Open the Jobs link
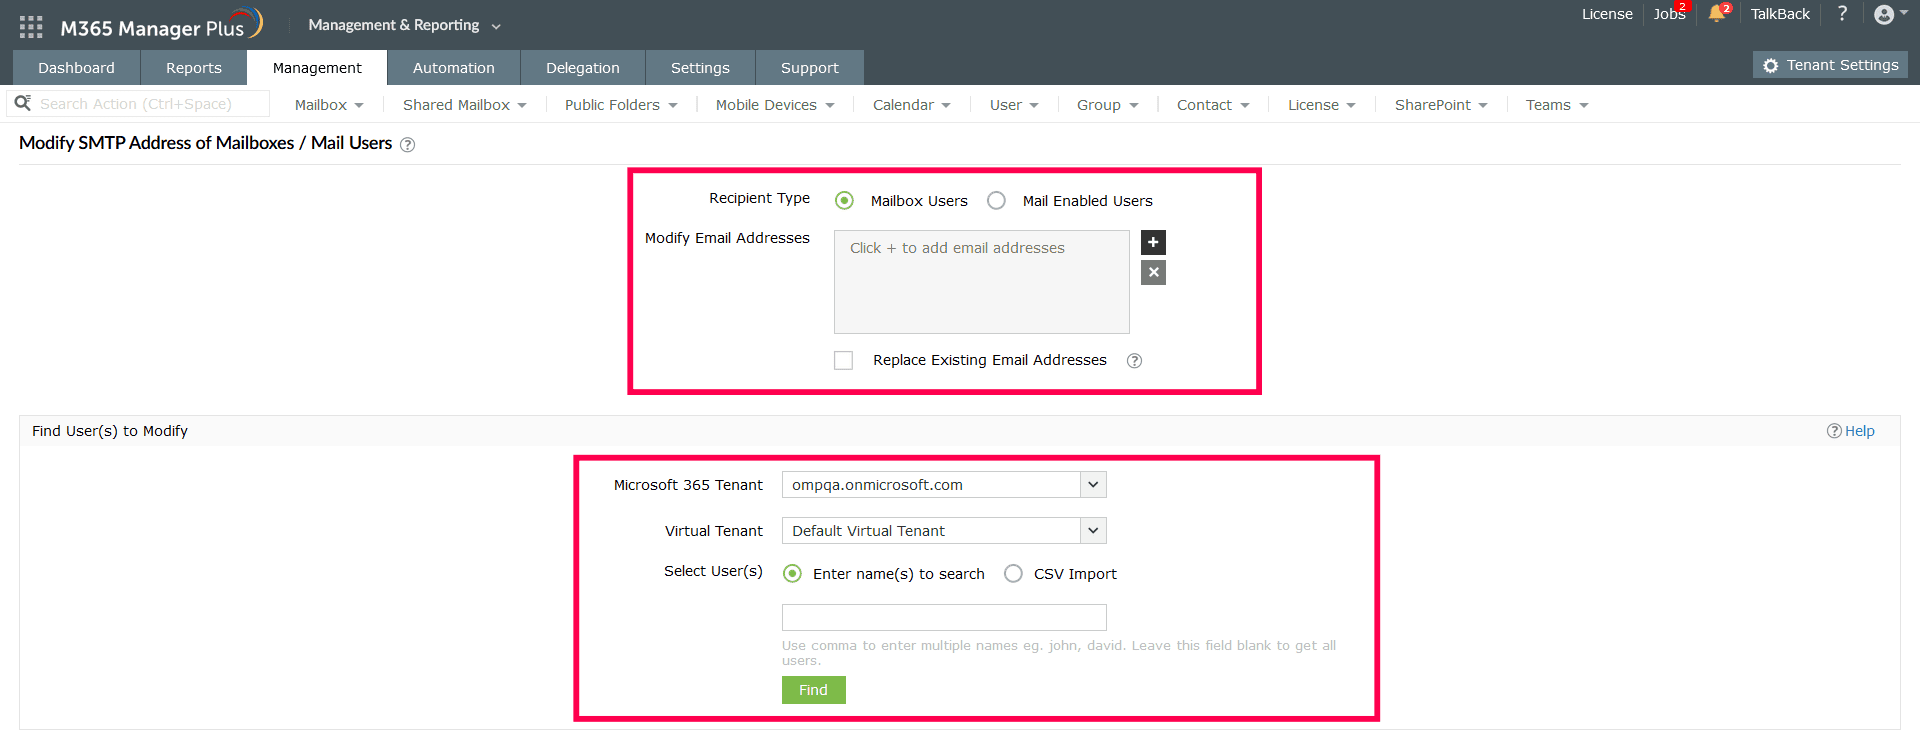This screenshot has height=736, width=1920. pyautogui.click(x=1668, y=14)
